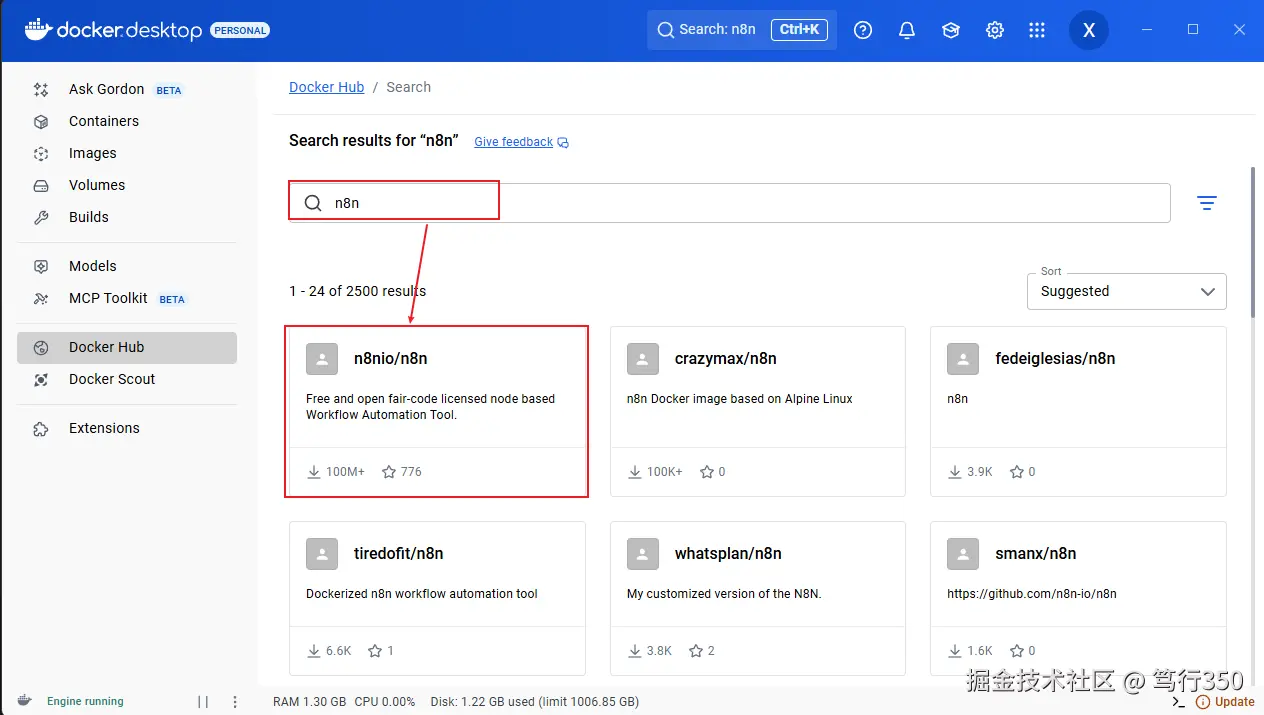Open the Learning center graduation cap icon

tap(951, 31)
